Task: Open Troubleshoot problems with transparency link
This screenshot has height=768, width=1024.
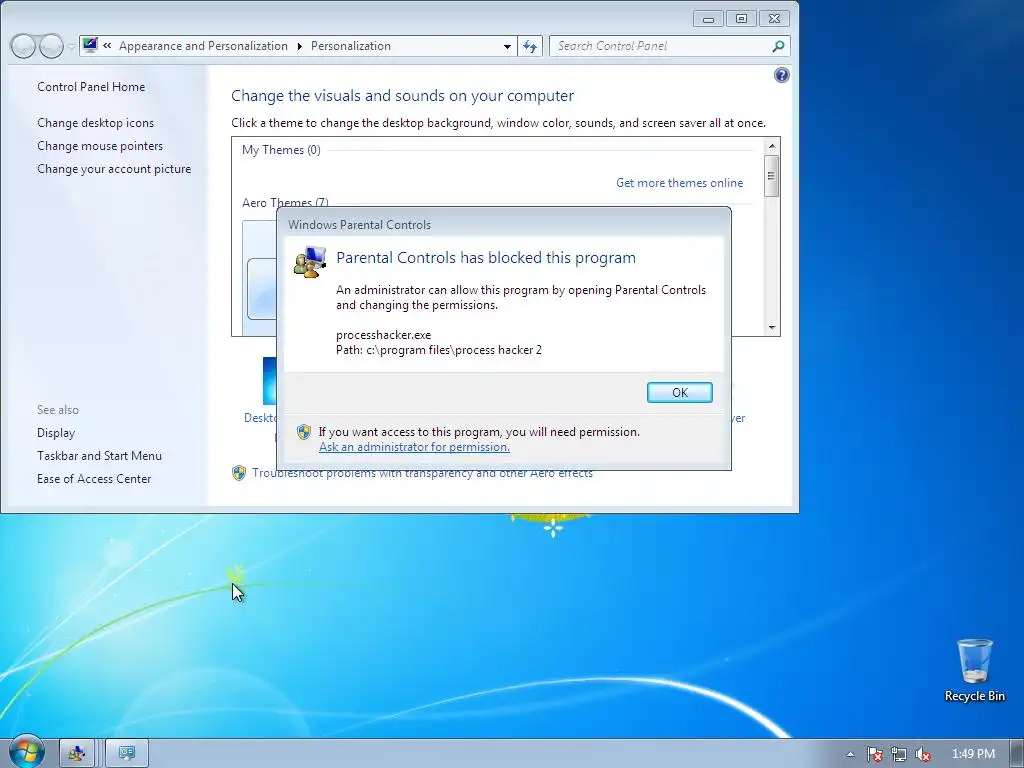Action: coord(423,473)
